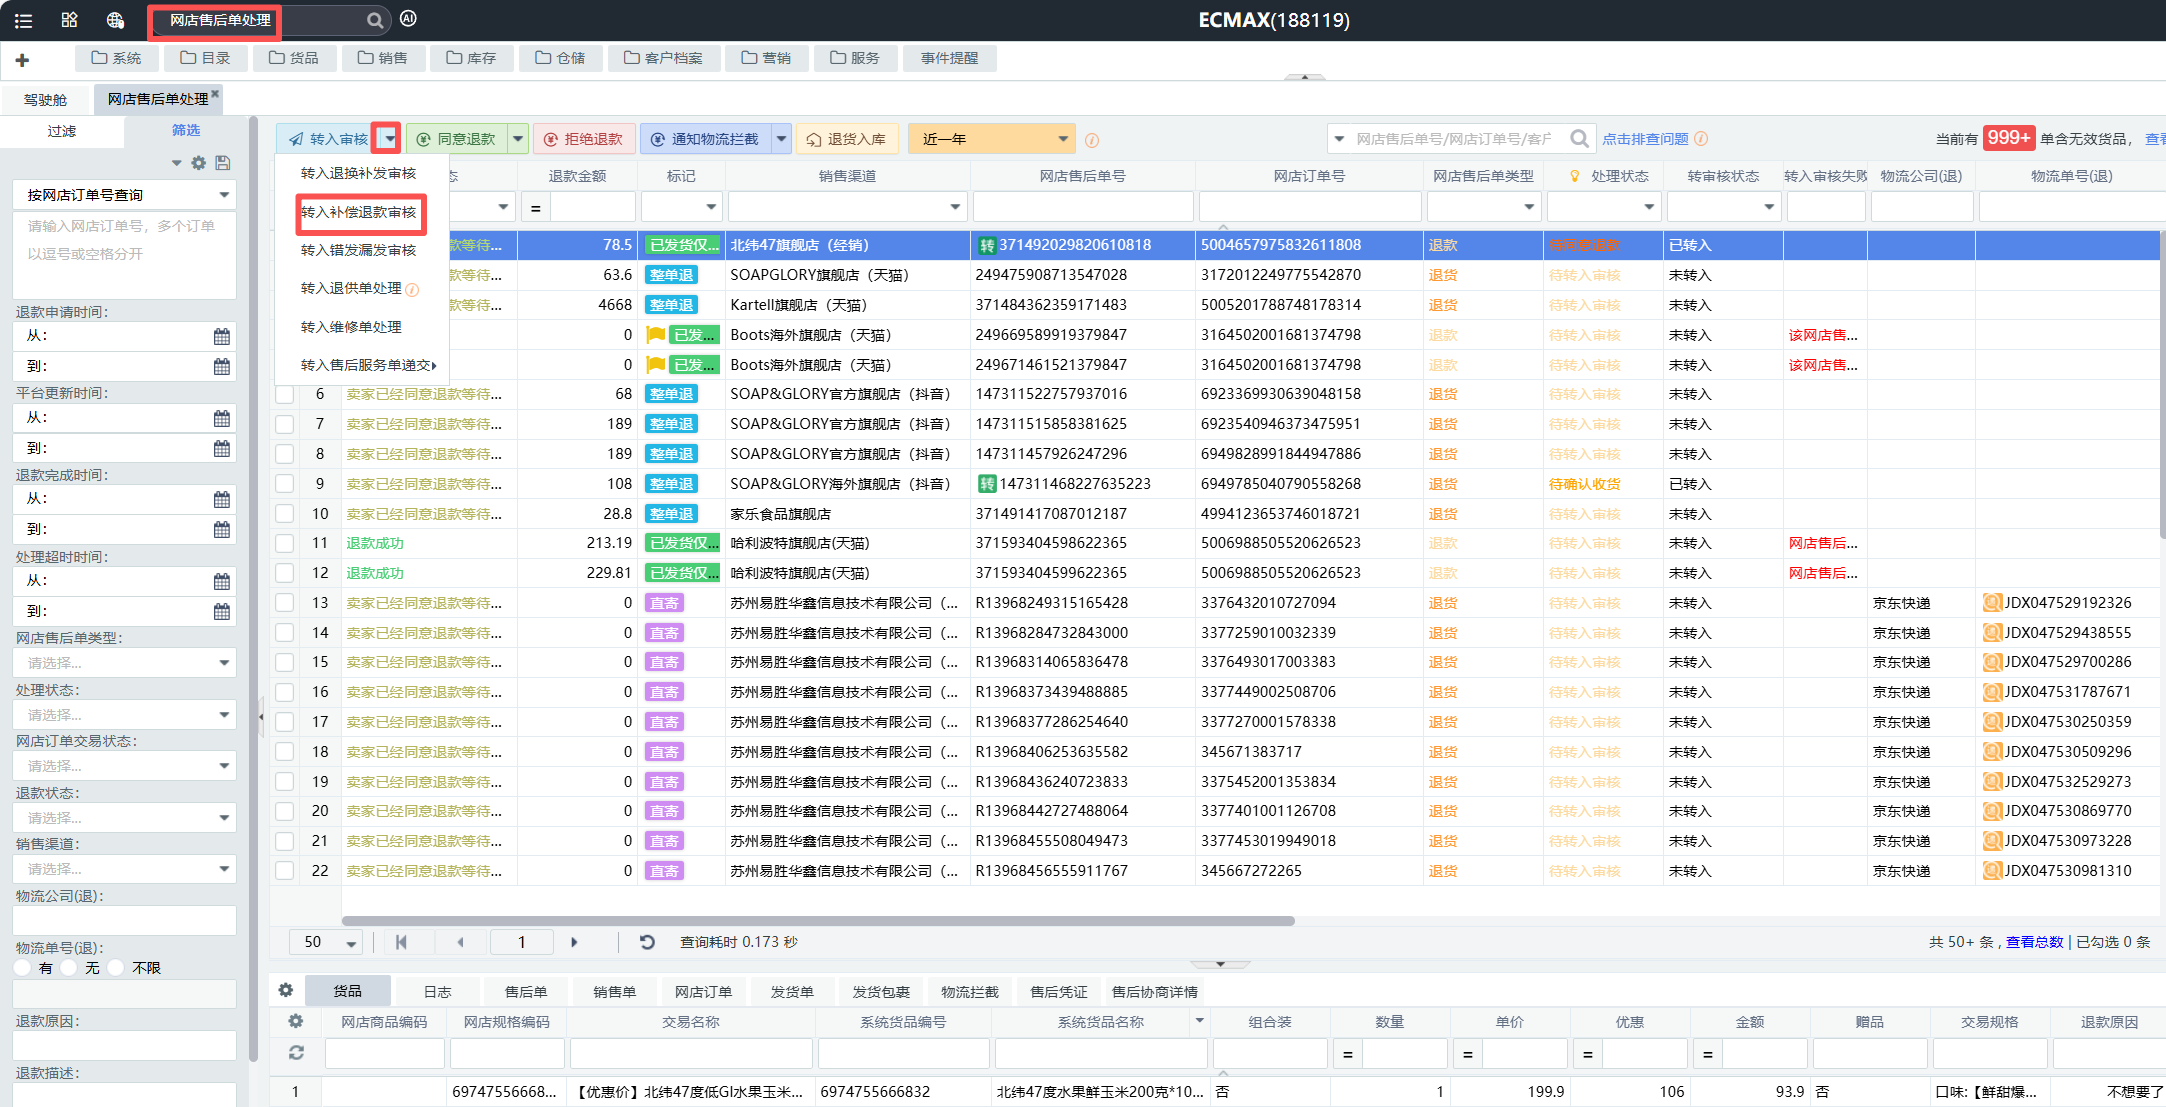Open calendar for 平台更新时间 到 field
This screenshot has width=2166, height=1107.
222,449
